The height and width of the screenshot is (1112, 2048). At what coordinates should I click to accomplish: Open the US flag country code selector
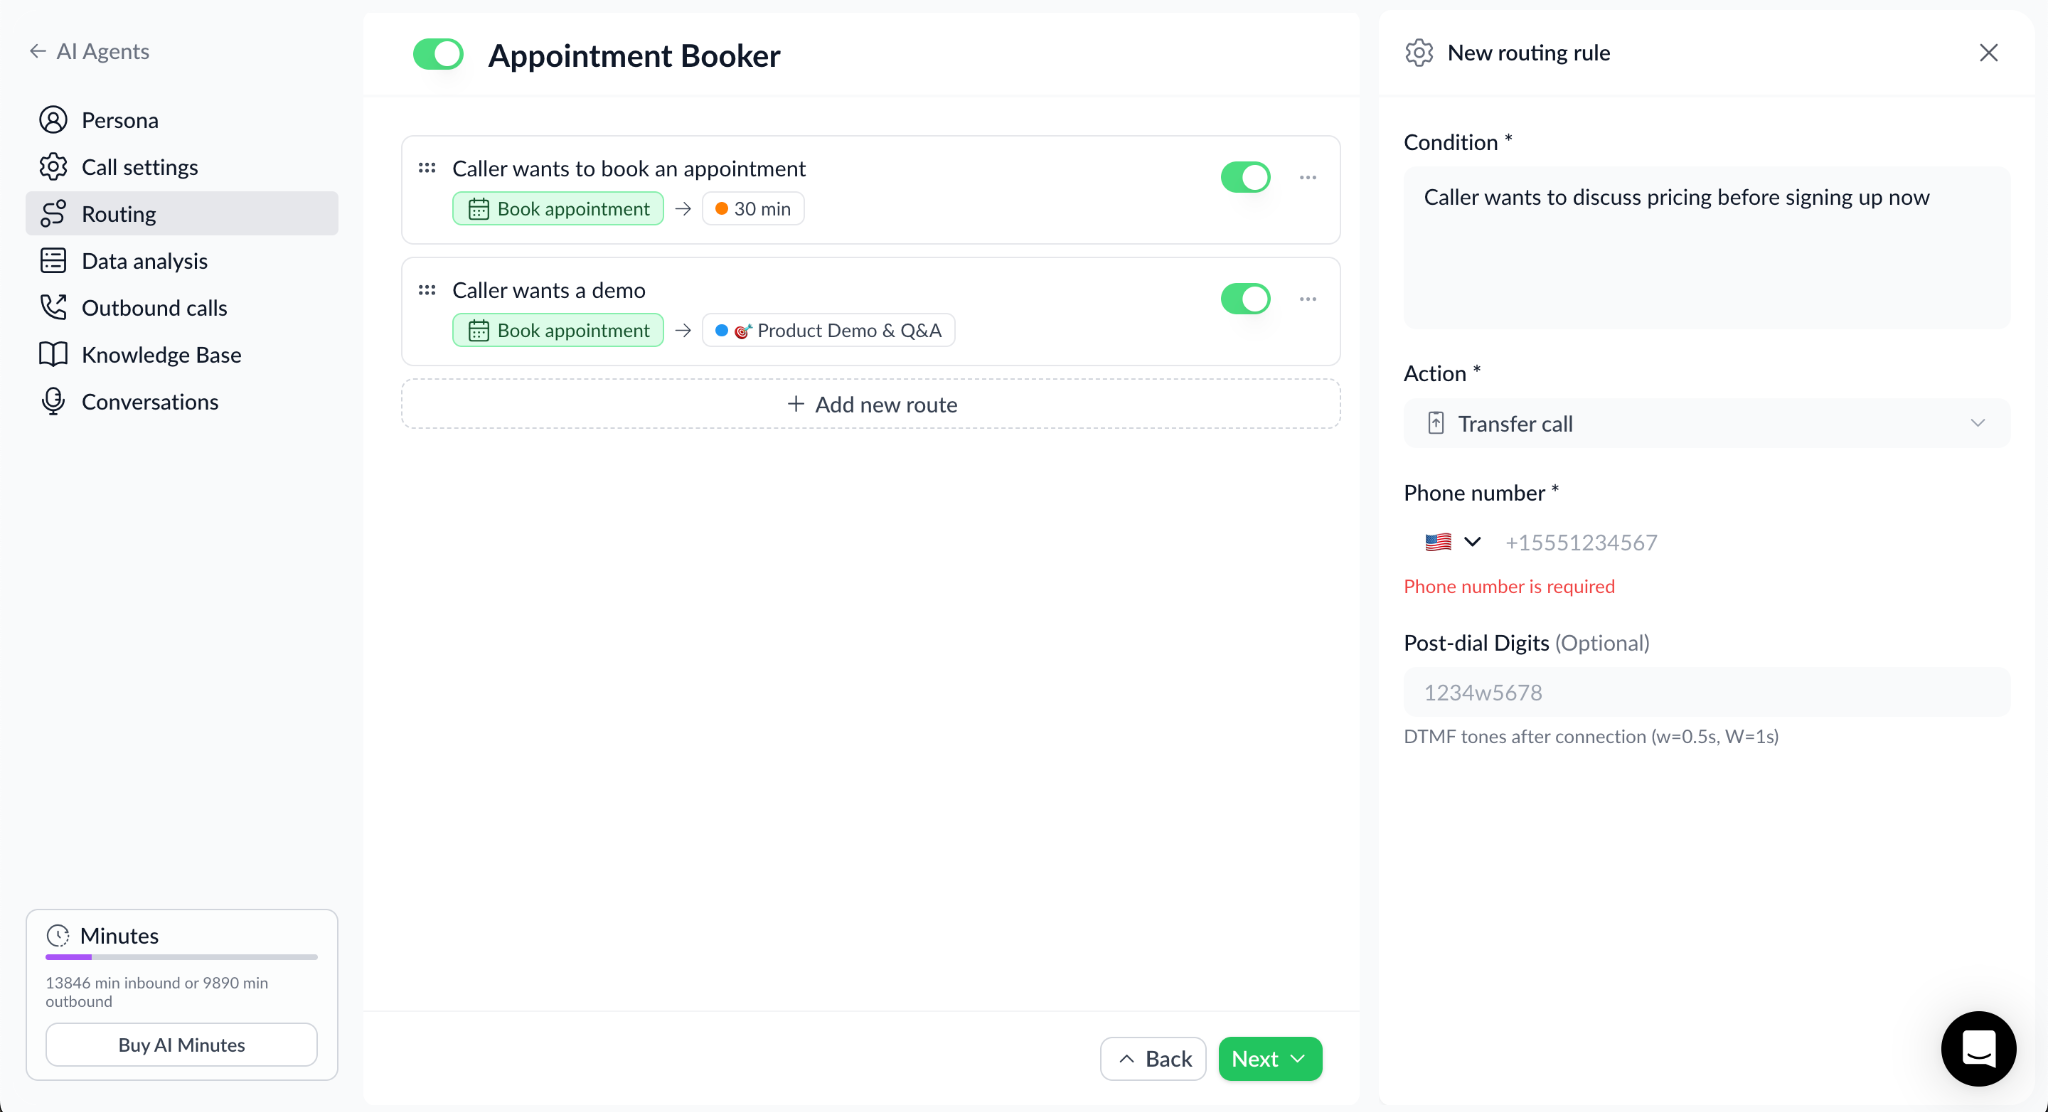(1453, 542)
